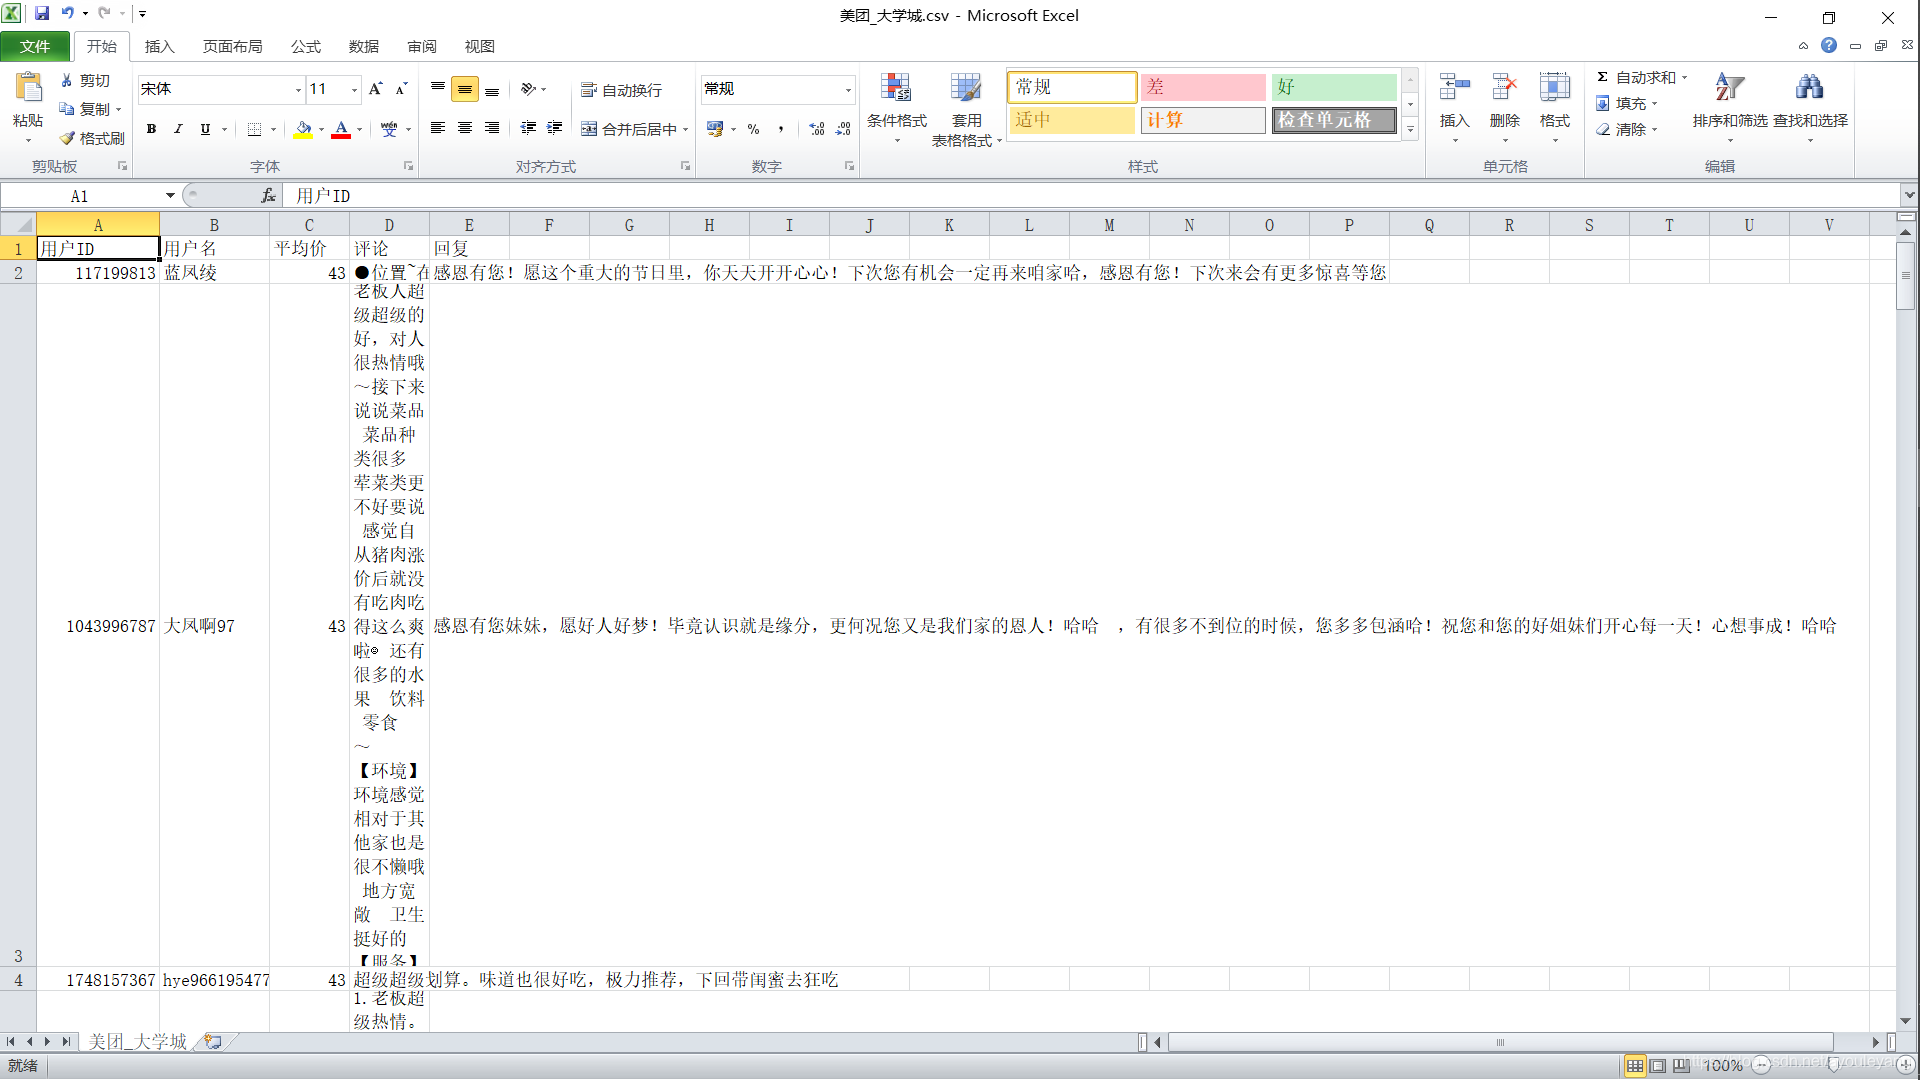Switch to the 页面布局 Page Layout tab
Viewport: 1920px width, 1080px height.
click(x=232, y=46)
